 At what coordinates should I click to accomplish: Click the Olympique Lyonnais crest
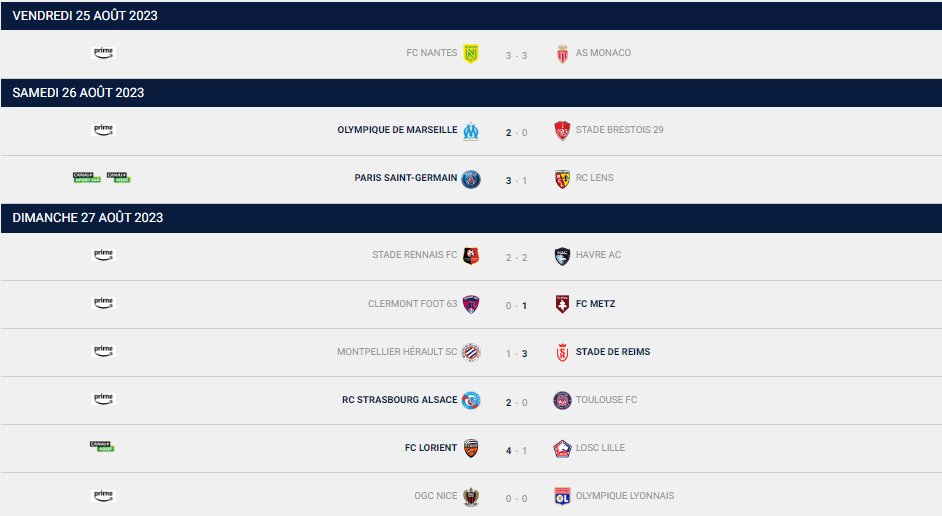coord(562,496)
